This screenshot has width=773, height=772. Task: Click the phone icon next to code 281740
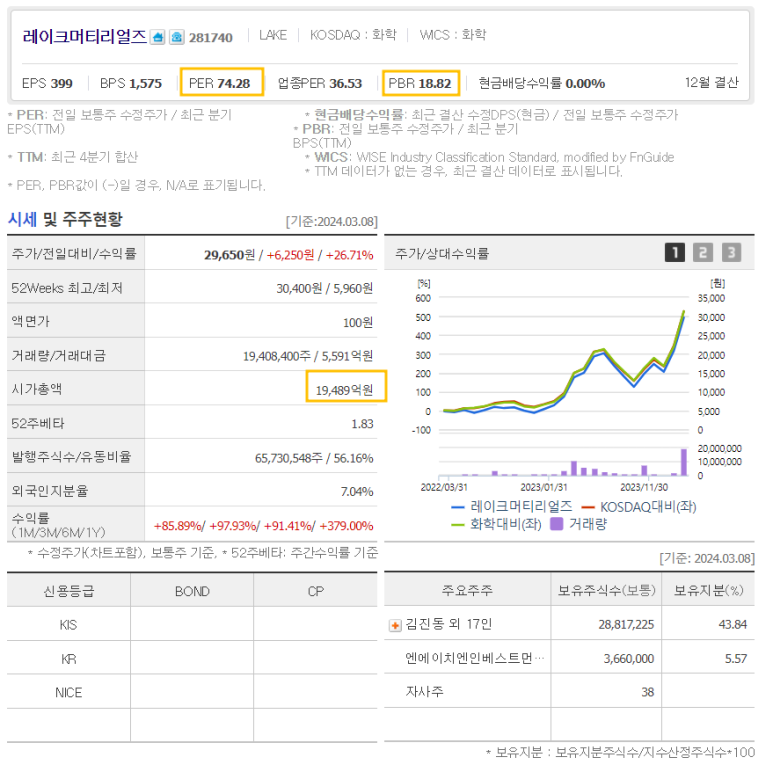click(x=176, y=37)
